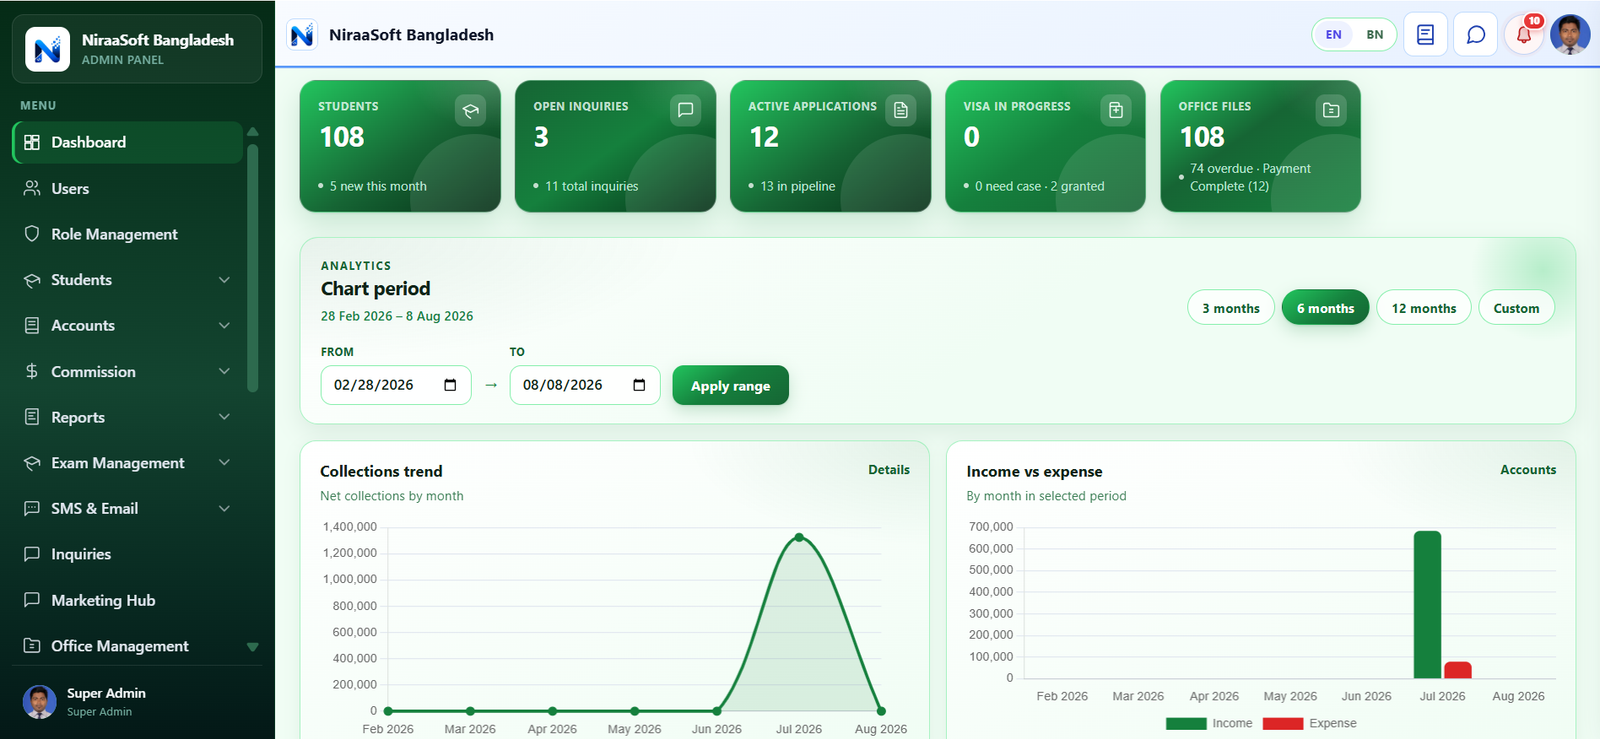Select the Custom chart period
This screenshot has height=739, width=1600.
coord(1516,308)
